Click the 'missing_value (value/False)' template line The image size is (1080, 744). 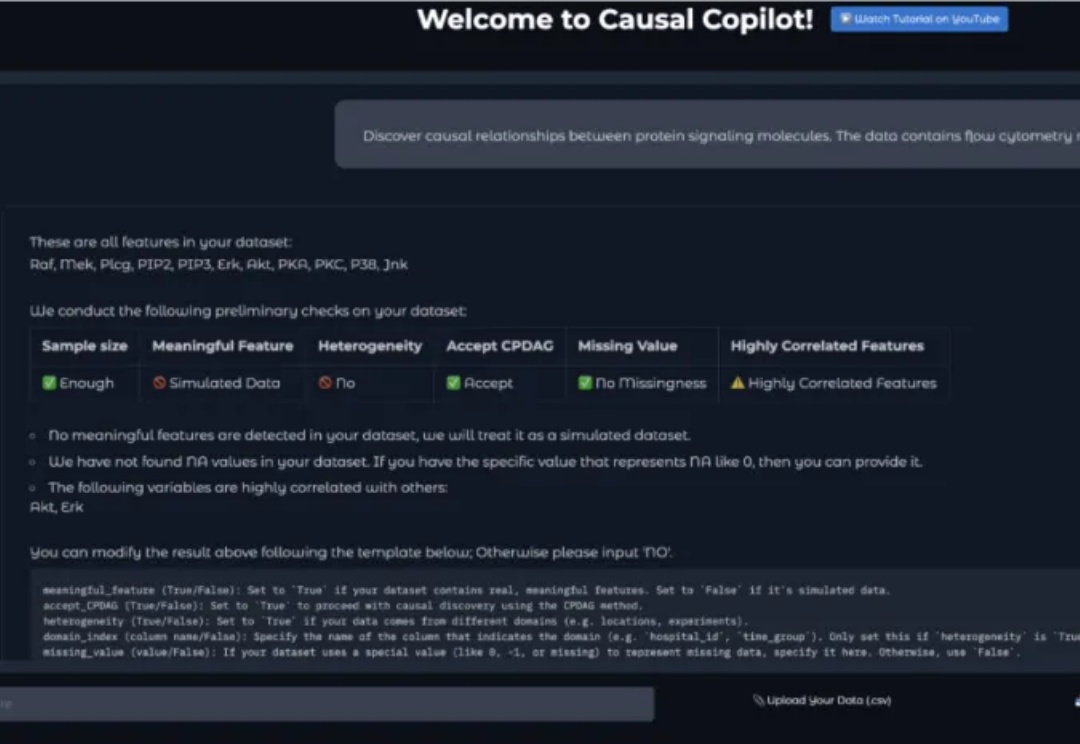tap(532, 652)
